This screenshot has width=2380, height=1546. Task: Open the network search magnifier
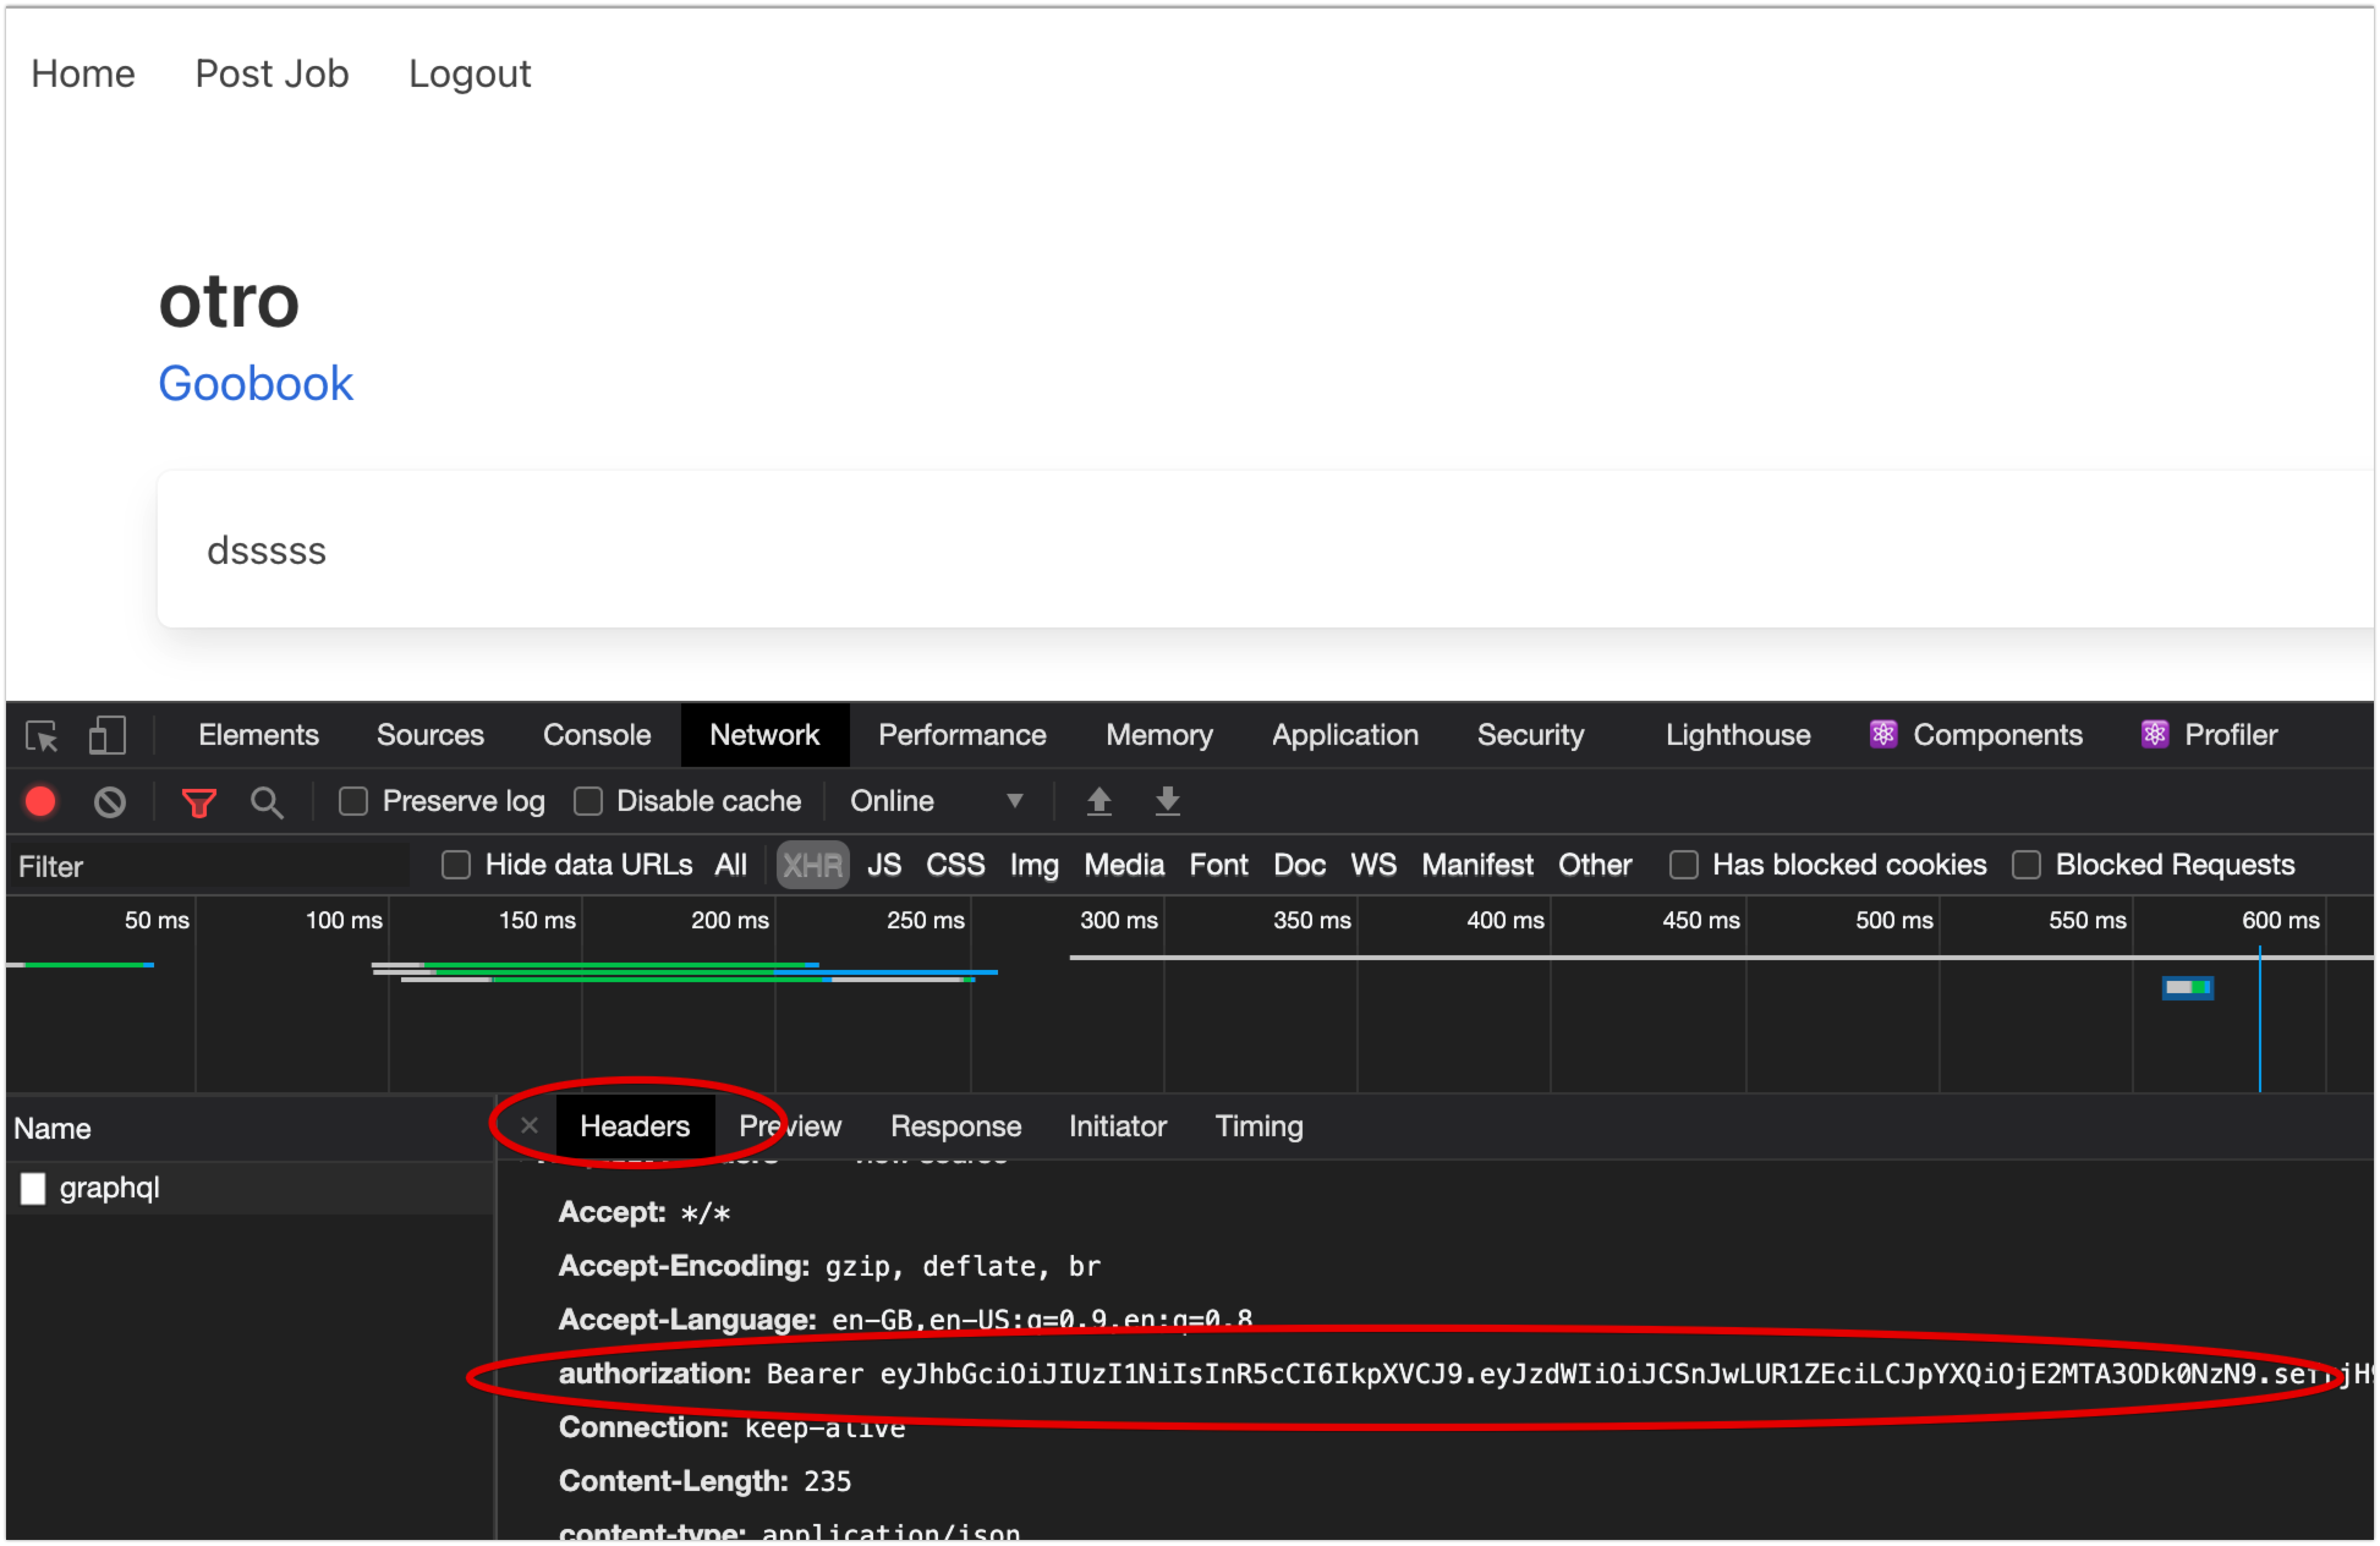(x=266, y=802)
